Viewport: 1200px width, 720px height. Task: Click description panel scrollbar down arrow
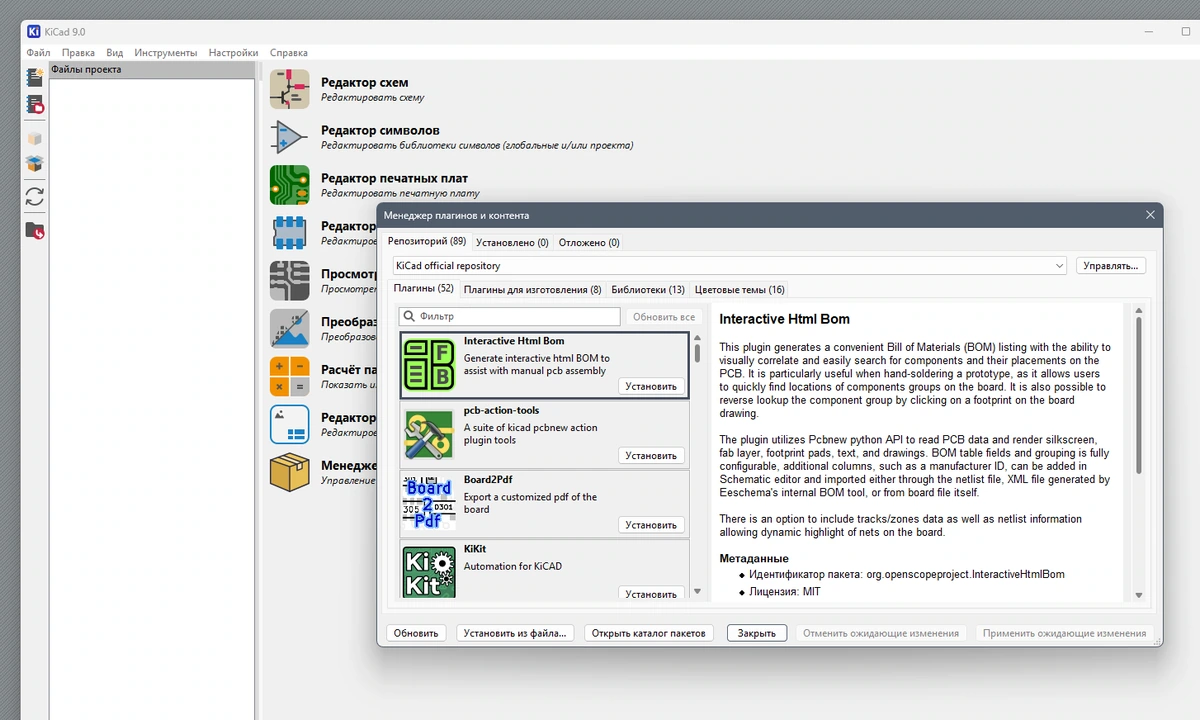(x=1138, y=596)
